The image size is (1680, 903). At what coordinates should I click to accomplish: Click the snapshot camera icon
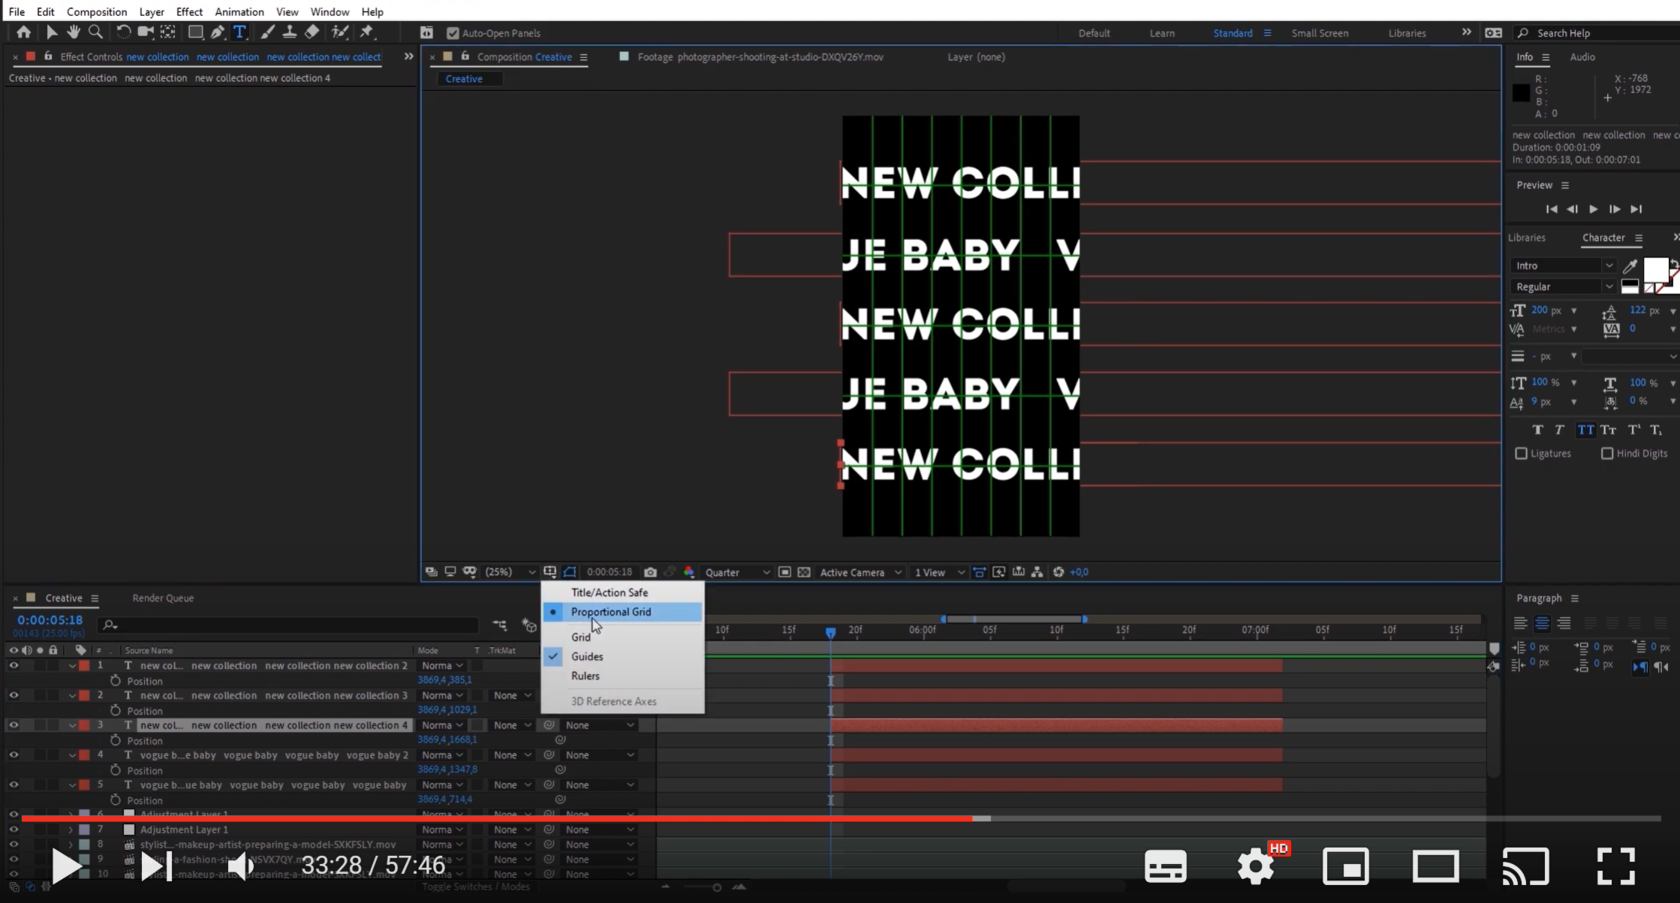(650, 572)
